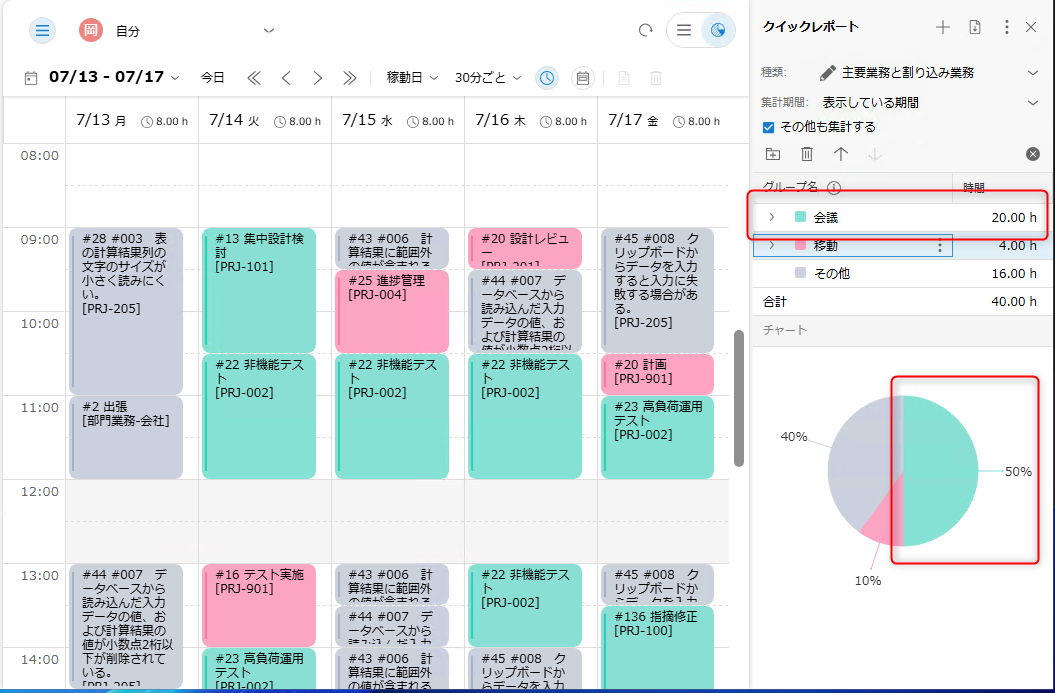Toggle the clock time view icon

point(547,78)
